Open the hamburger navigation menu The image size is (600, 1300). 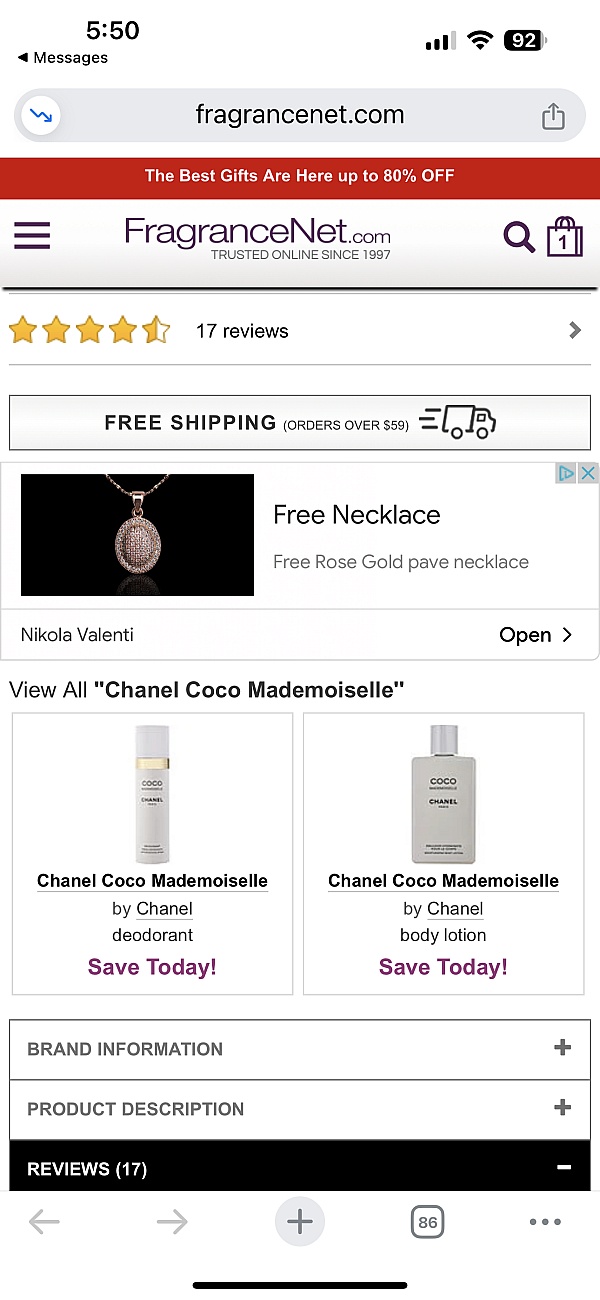pyautogui.click(x=32, y=236)
